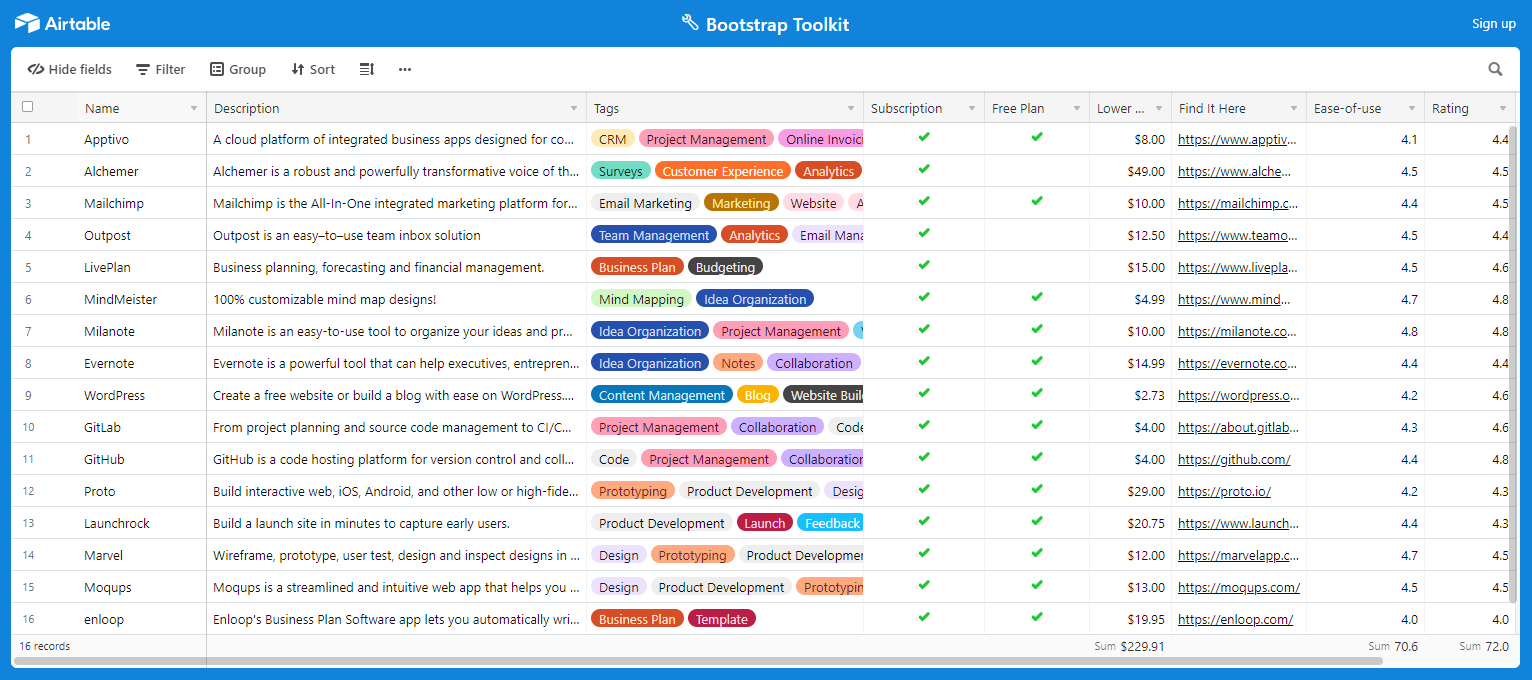Open the Lower column dropdown arrow
1532x680 pixels.
tap(1159, 108)
